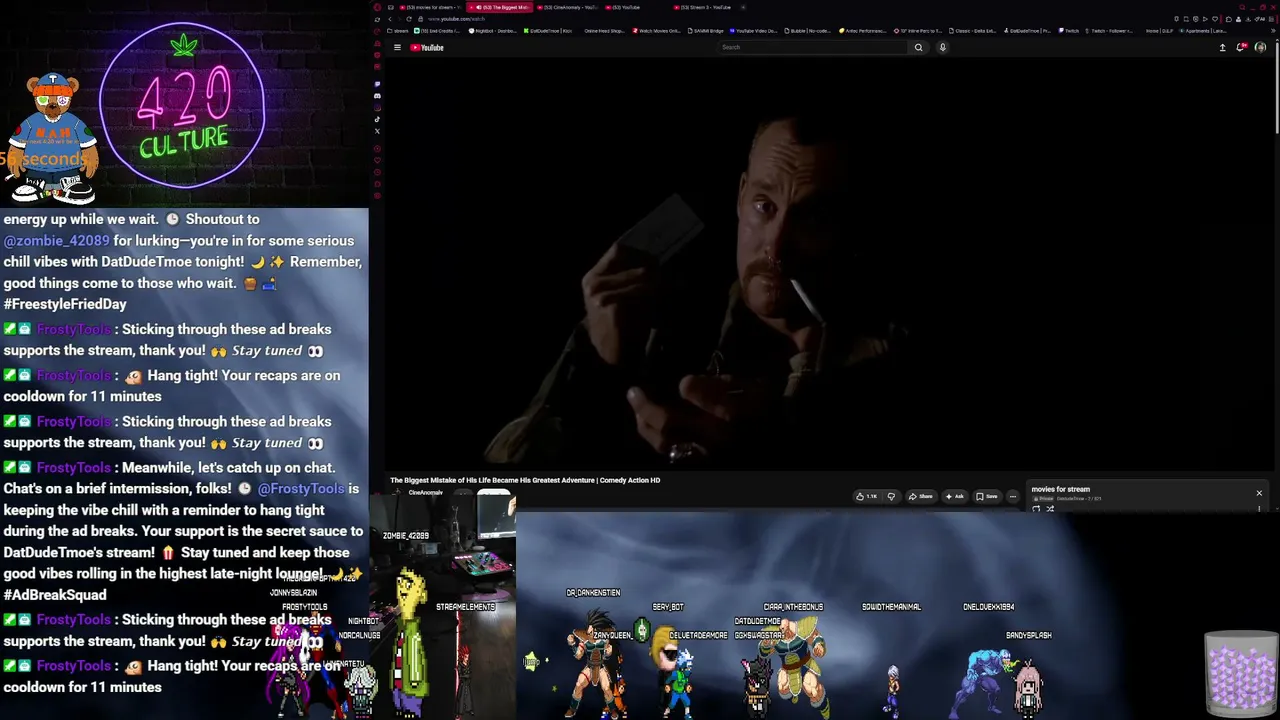
Task: Open the Twitch bookmark
Action: tap(1069, 31)
